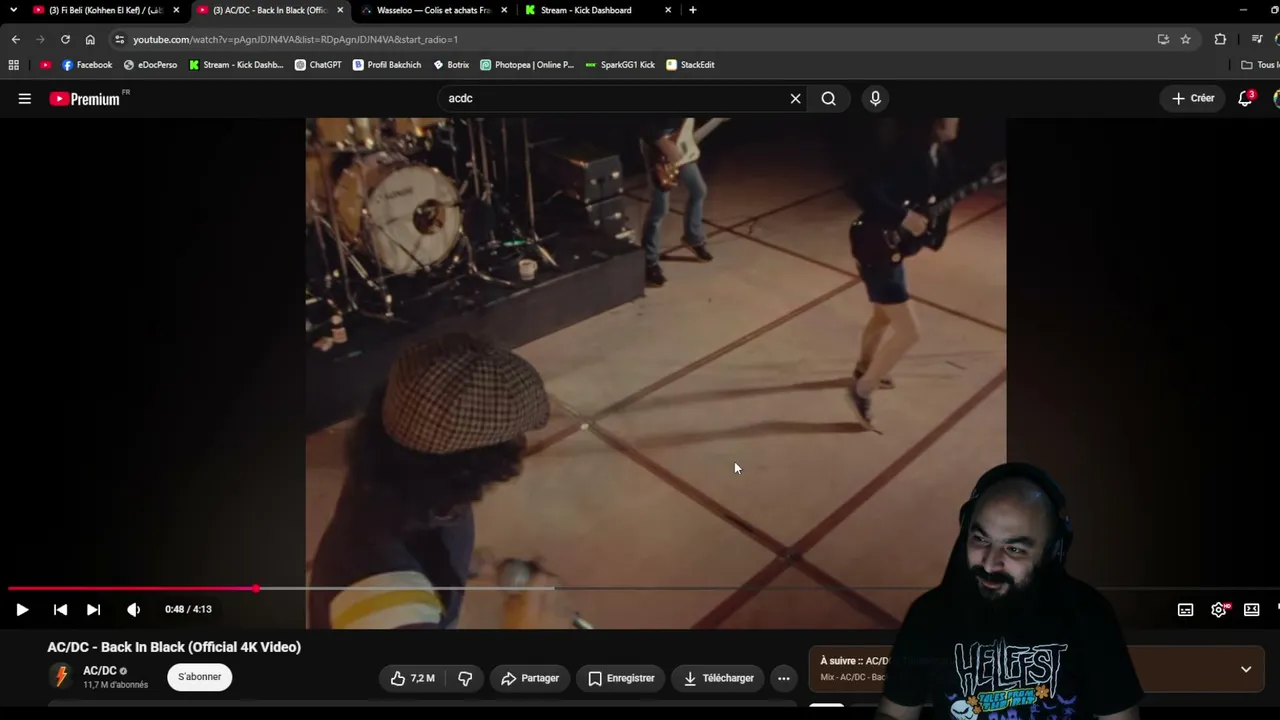The height and width of the screenshot is (720, 1280).
Task: Subscribe with the S'abonner button
Action: (x=199, y=677)
